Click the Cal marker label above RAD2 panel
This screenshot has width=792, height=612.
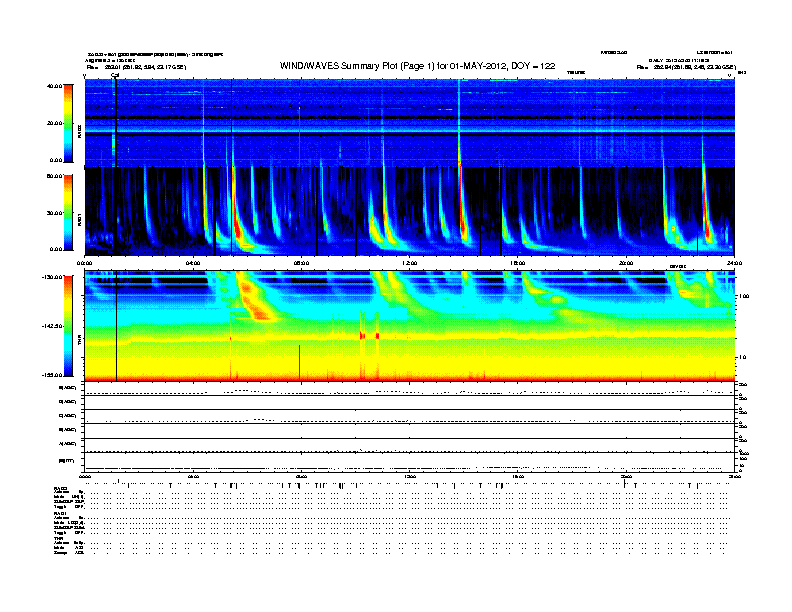click(115, 75)
